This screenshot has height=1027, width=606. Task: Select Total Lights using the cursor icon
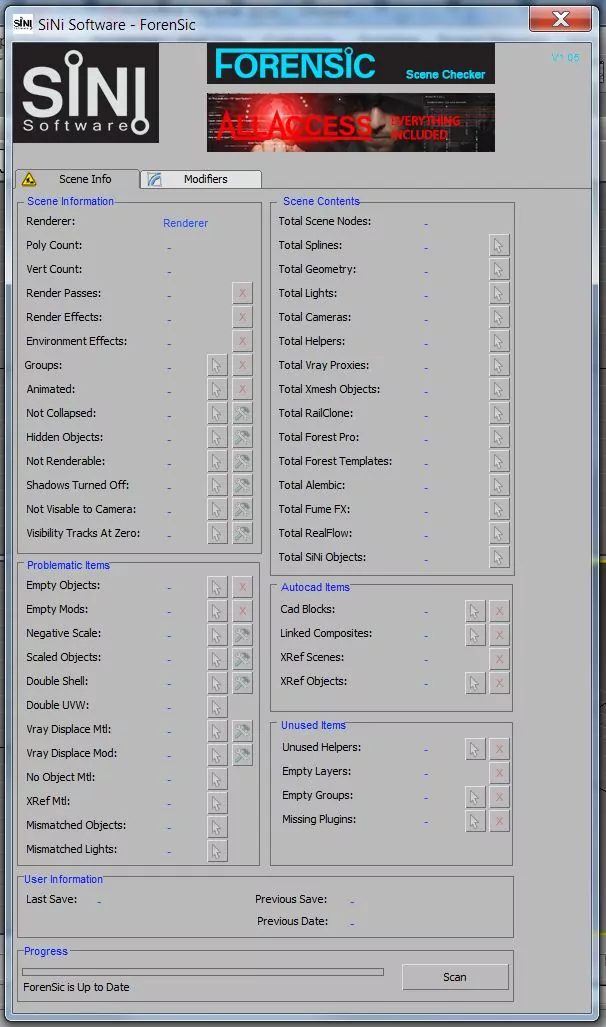499,293
